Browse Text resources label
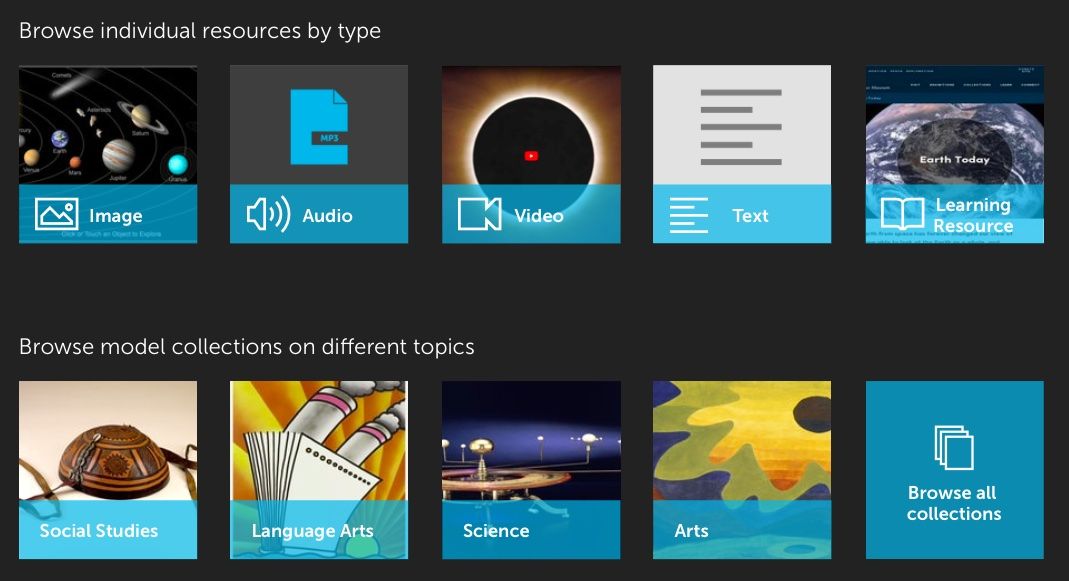The image size is (1069, 581). pos(750,215)
